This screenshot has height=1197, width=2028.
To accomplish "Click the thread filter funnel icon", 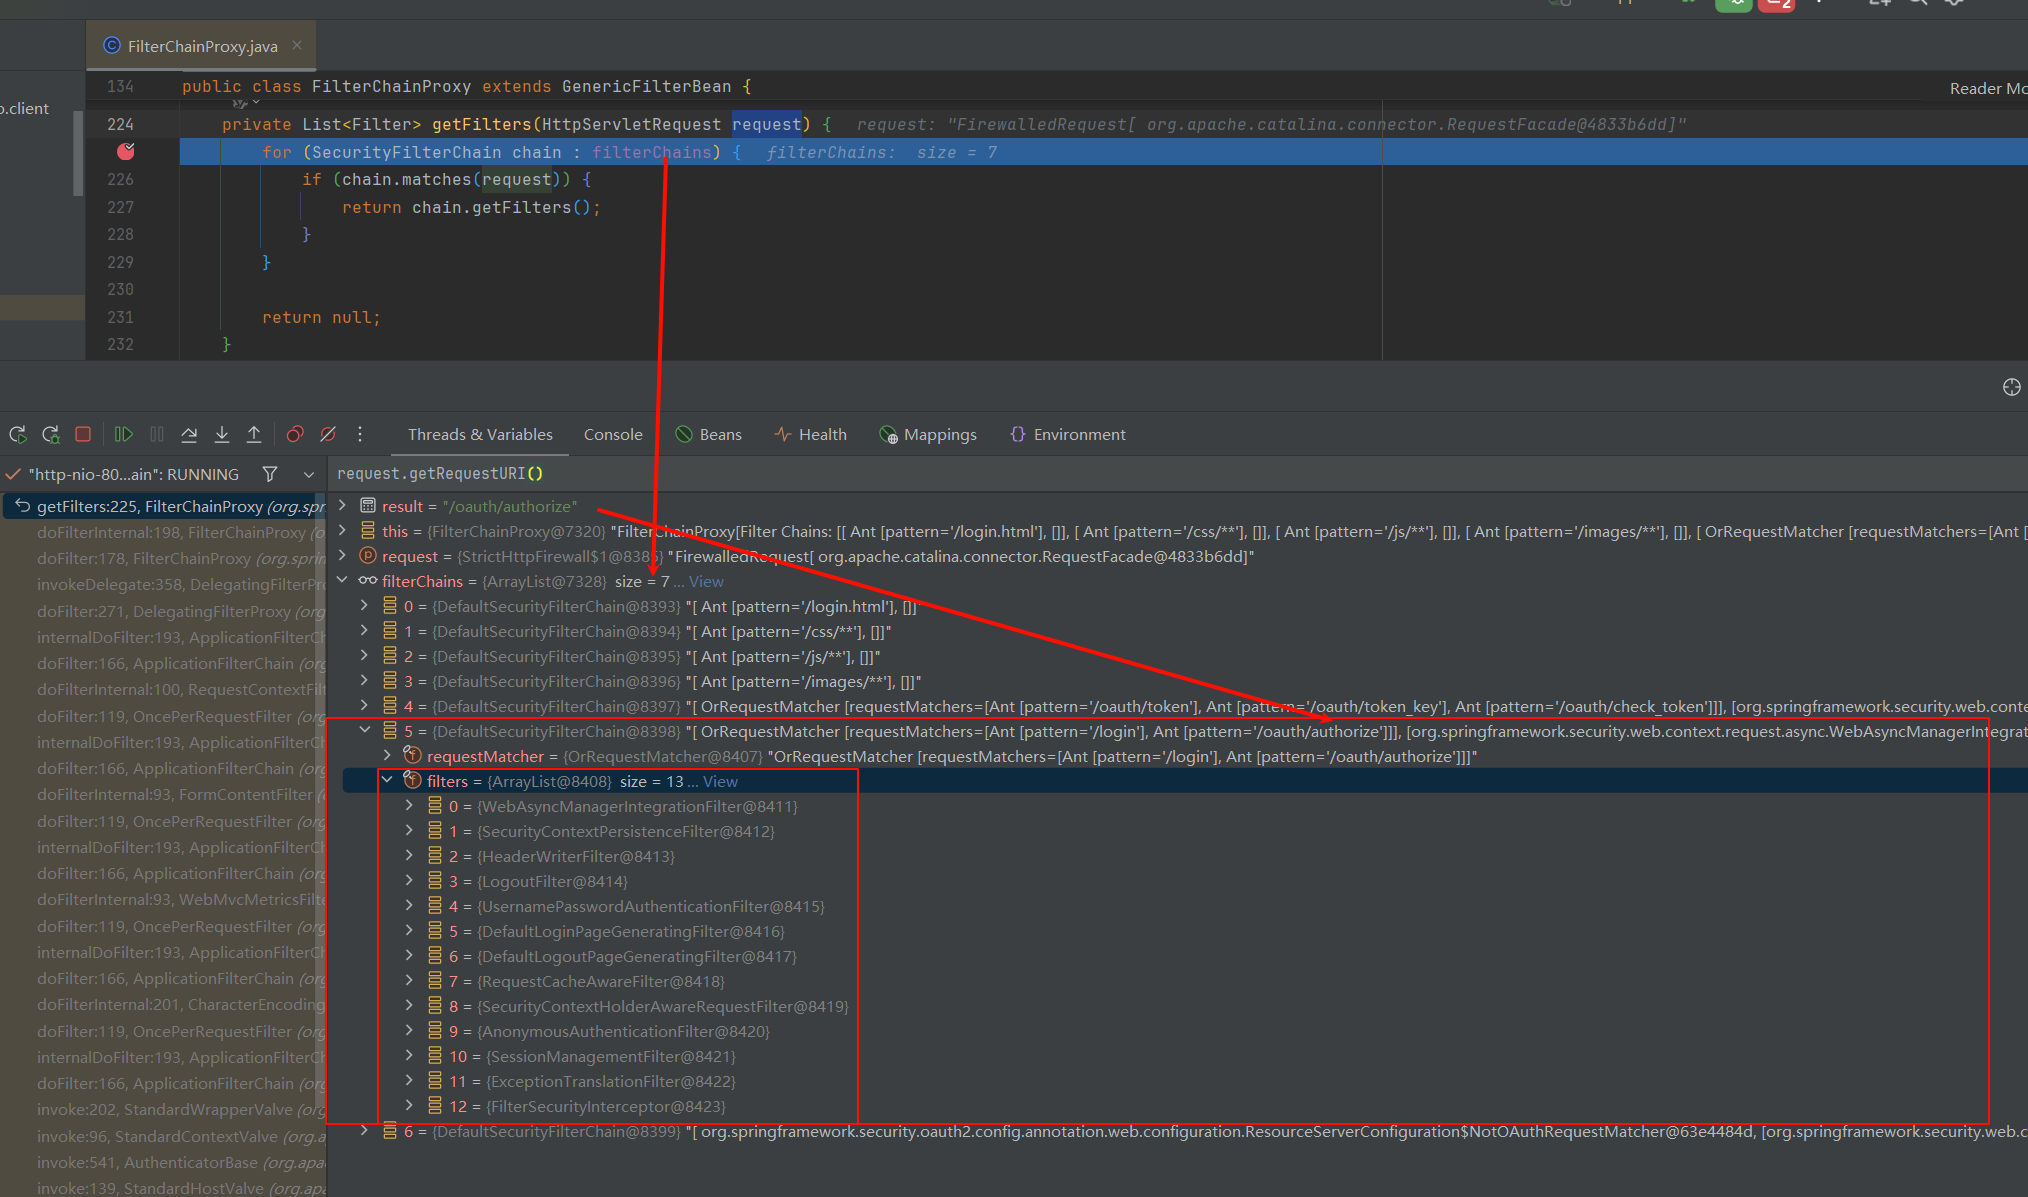I will pos(270,474).
